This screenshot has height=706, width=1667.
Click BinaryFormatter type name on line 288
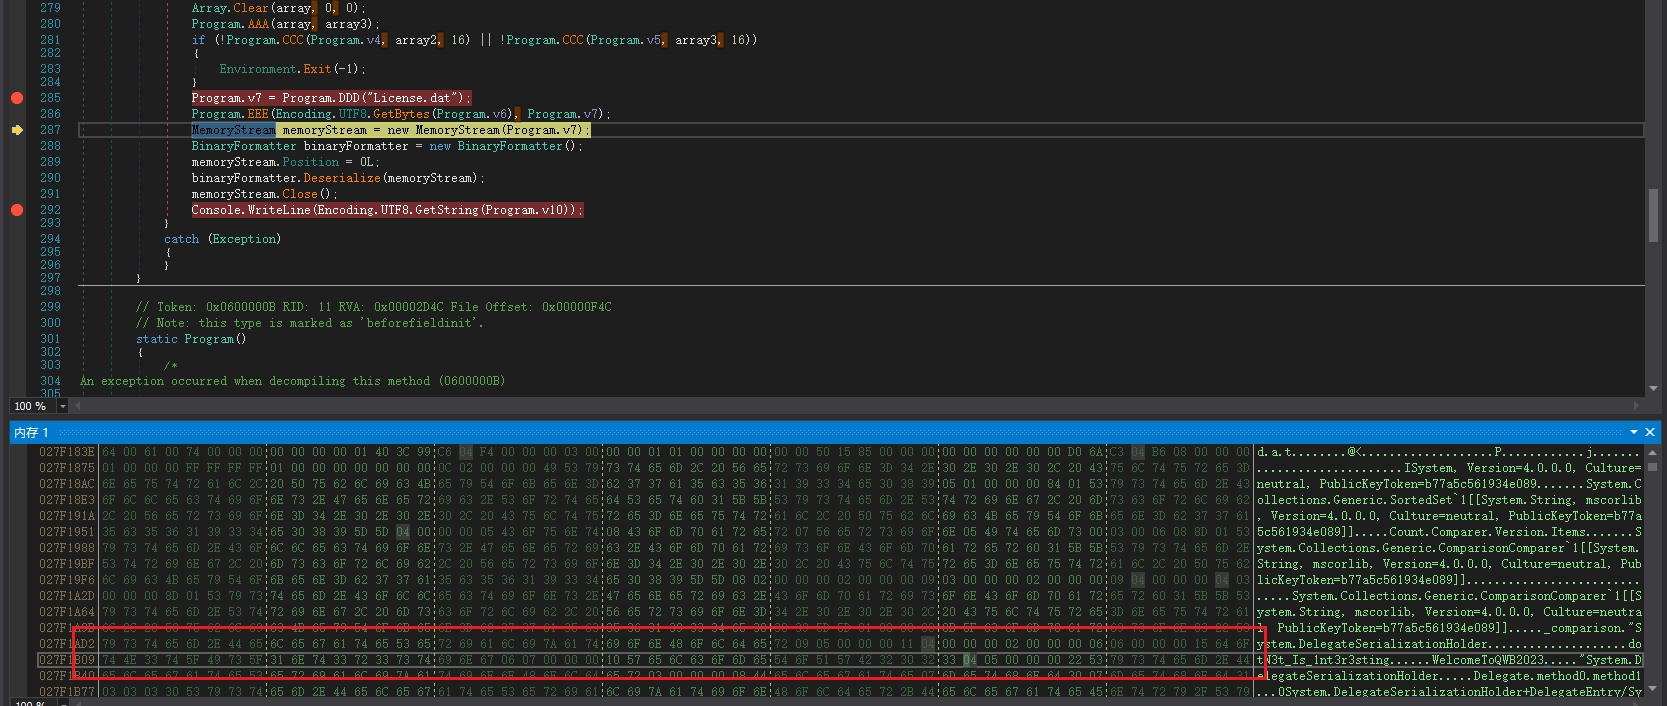pyautogui.click(x=244, y=146)
